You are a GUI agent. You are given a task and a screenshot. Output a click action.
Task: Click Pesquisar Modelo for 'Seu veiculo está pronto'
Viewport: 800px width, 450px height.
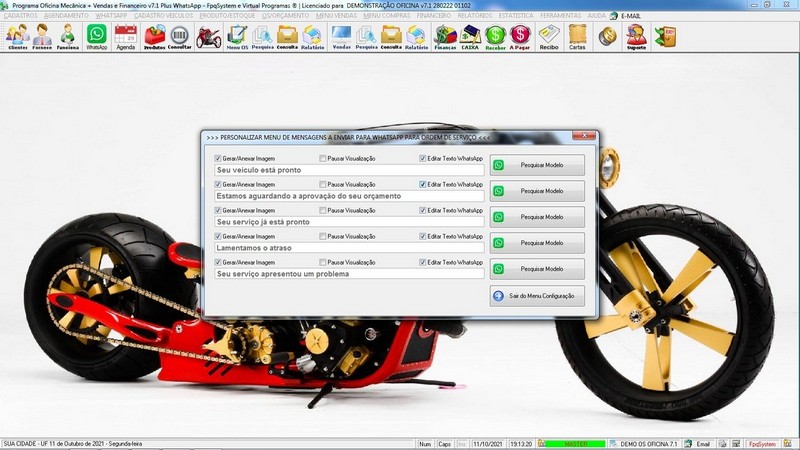click(537, 165)
